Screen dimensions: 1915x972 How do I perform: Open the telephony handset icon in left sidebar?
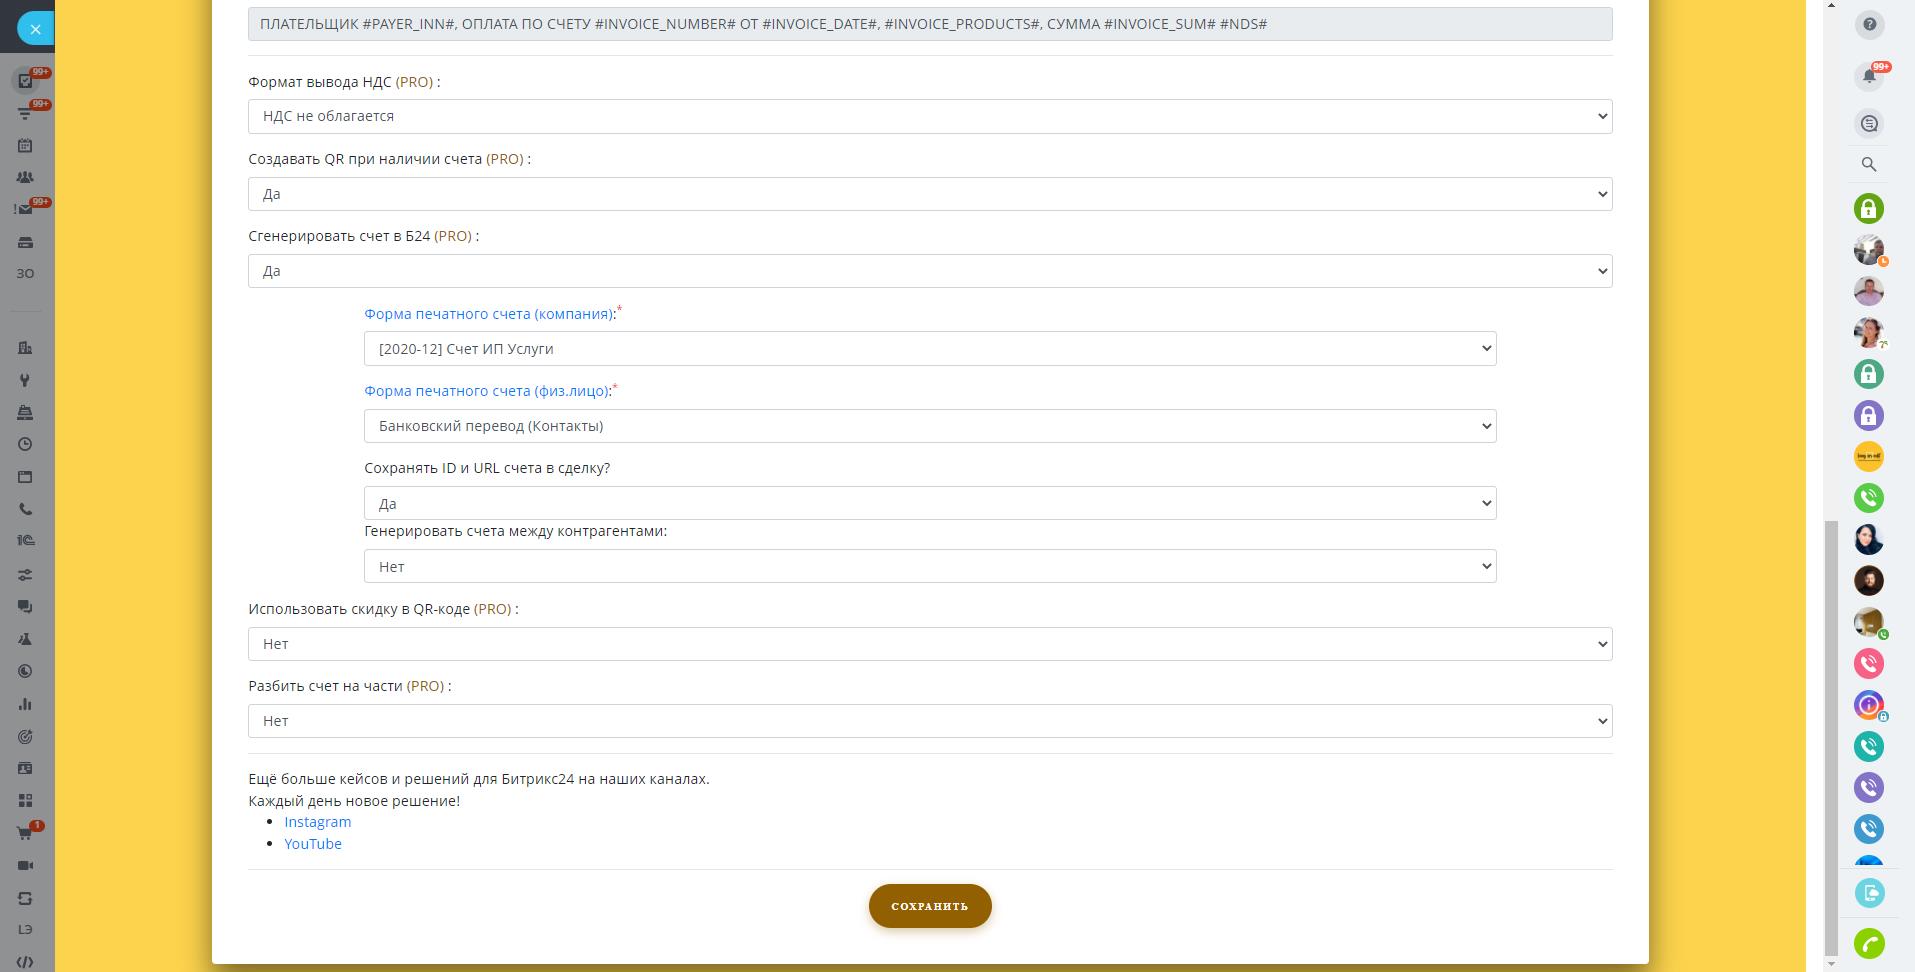click(25, 509)
